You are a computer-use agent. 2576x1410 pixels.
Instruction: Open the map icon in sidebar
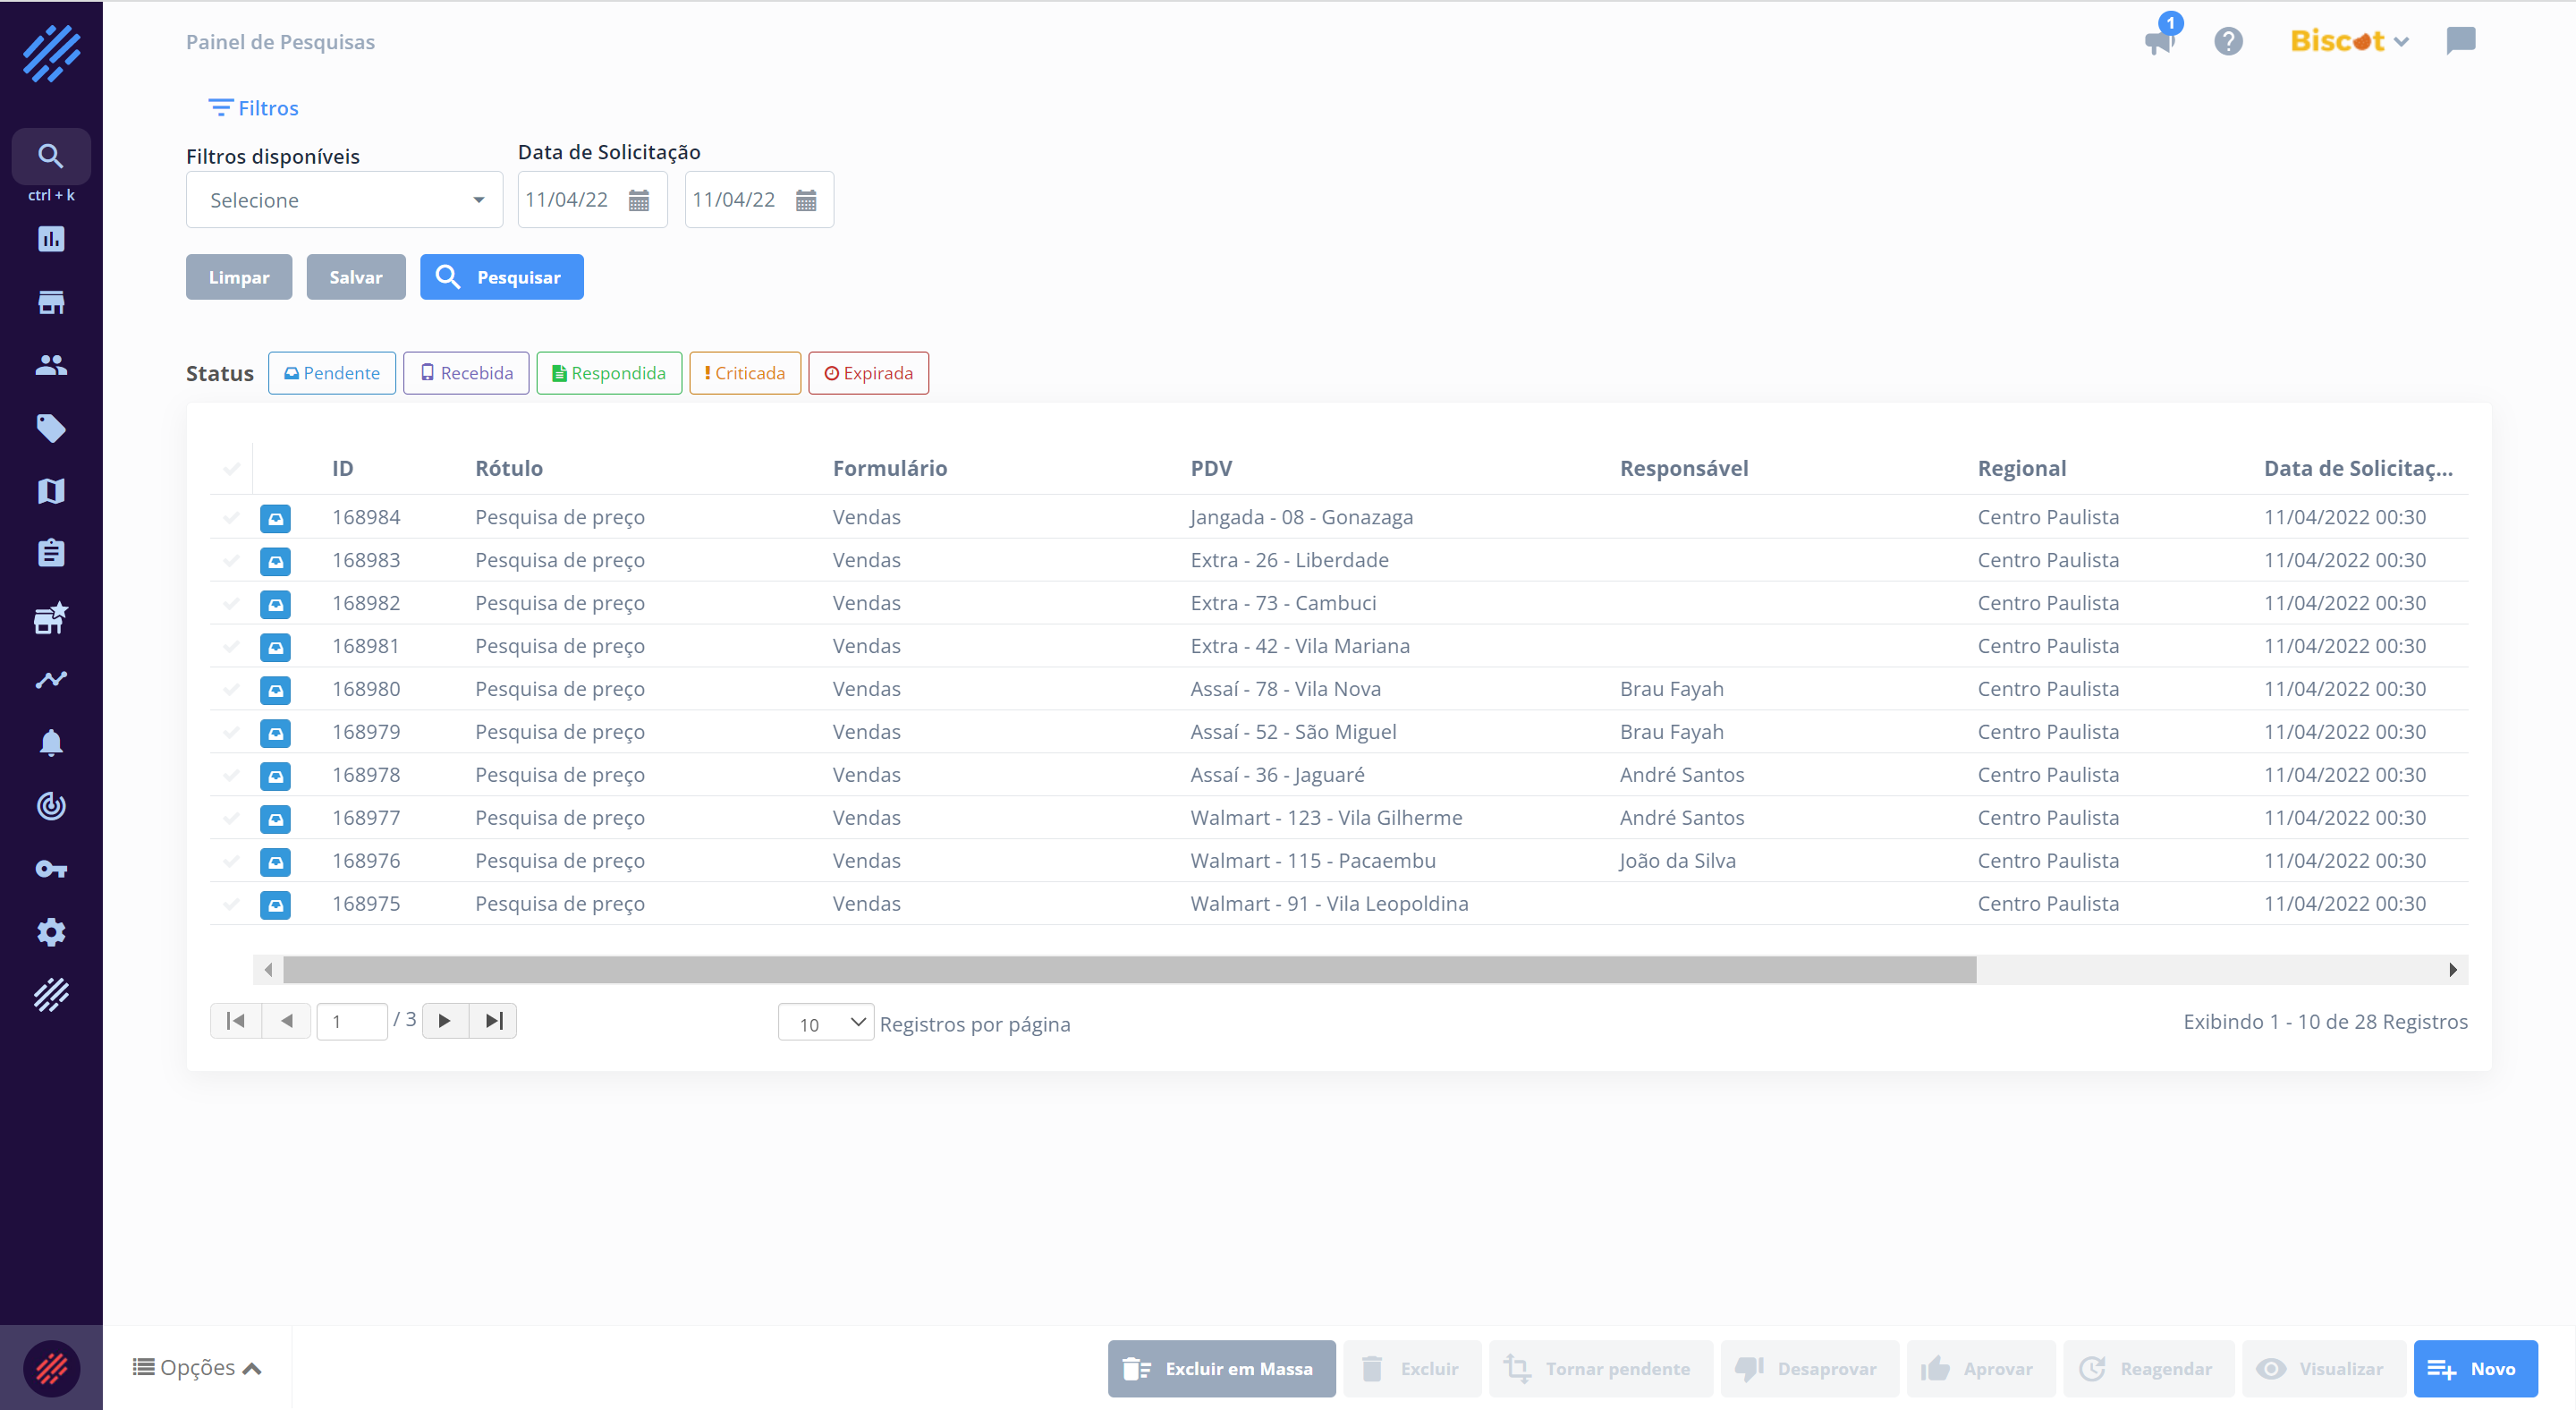(x=51, y=491)
